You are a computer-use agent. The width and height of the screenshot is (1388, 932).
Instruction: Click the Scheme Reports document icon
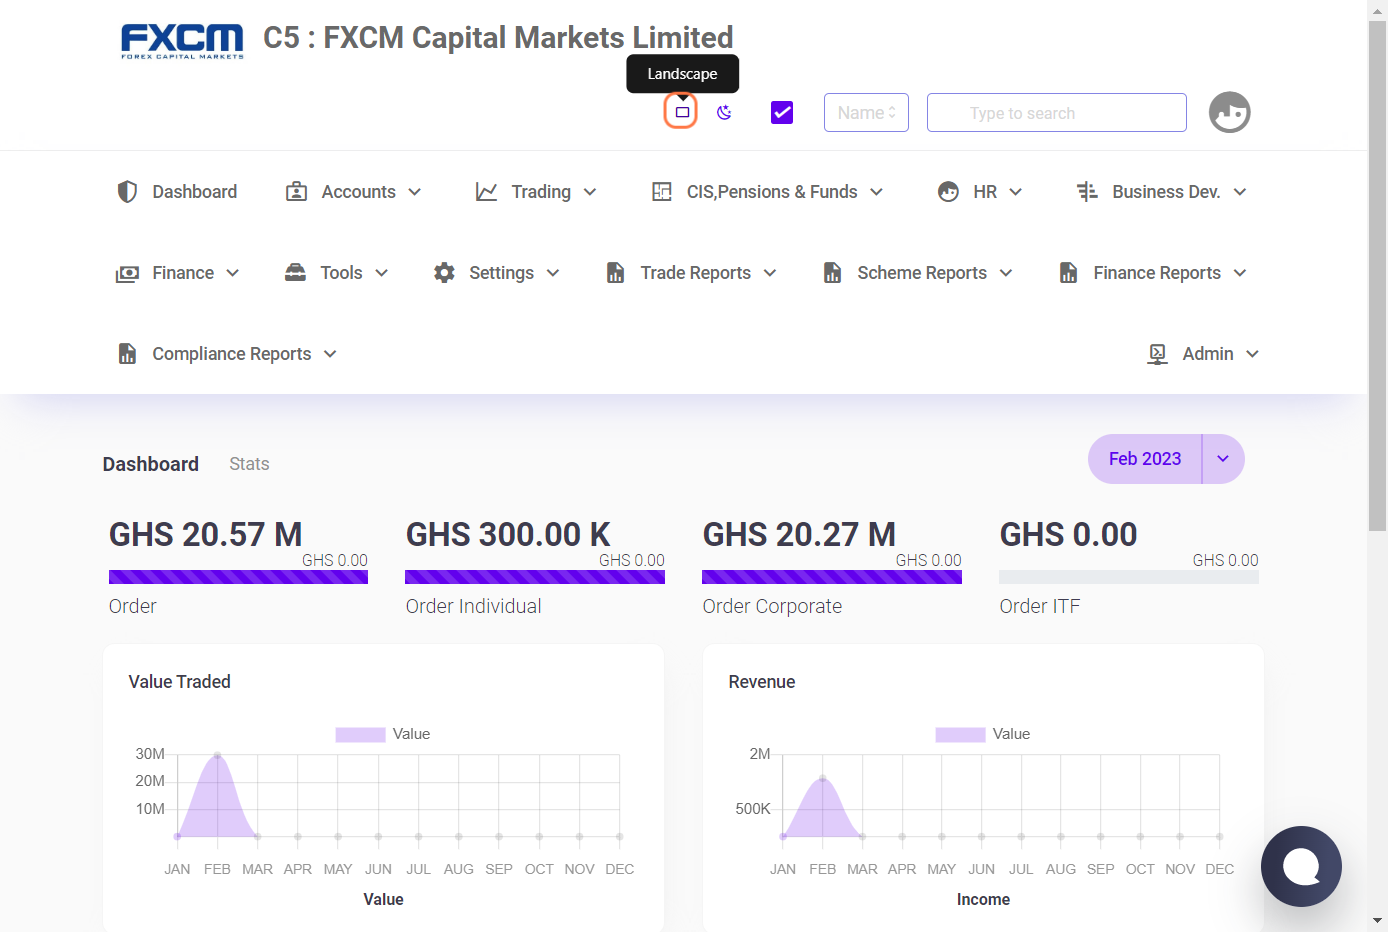[x=832, y=272]
